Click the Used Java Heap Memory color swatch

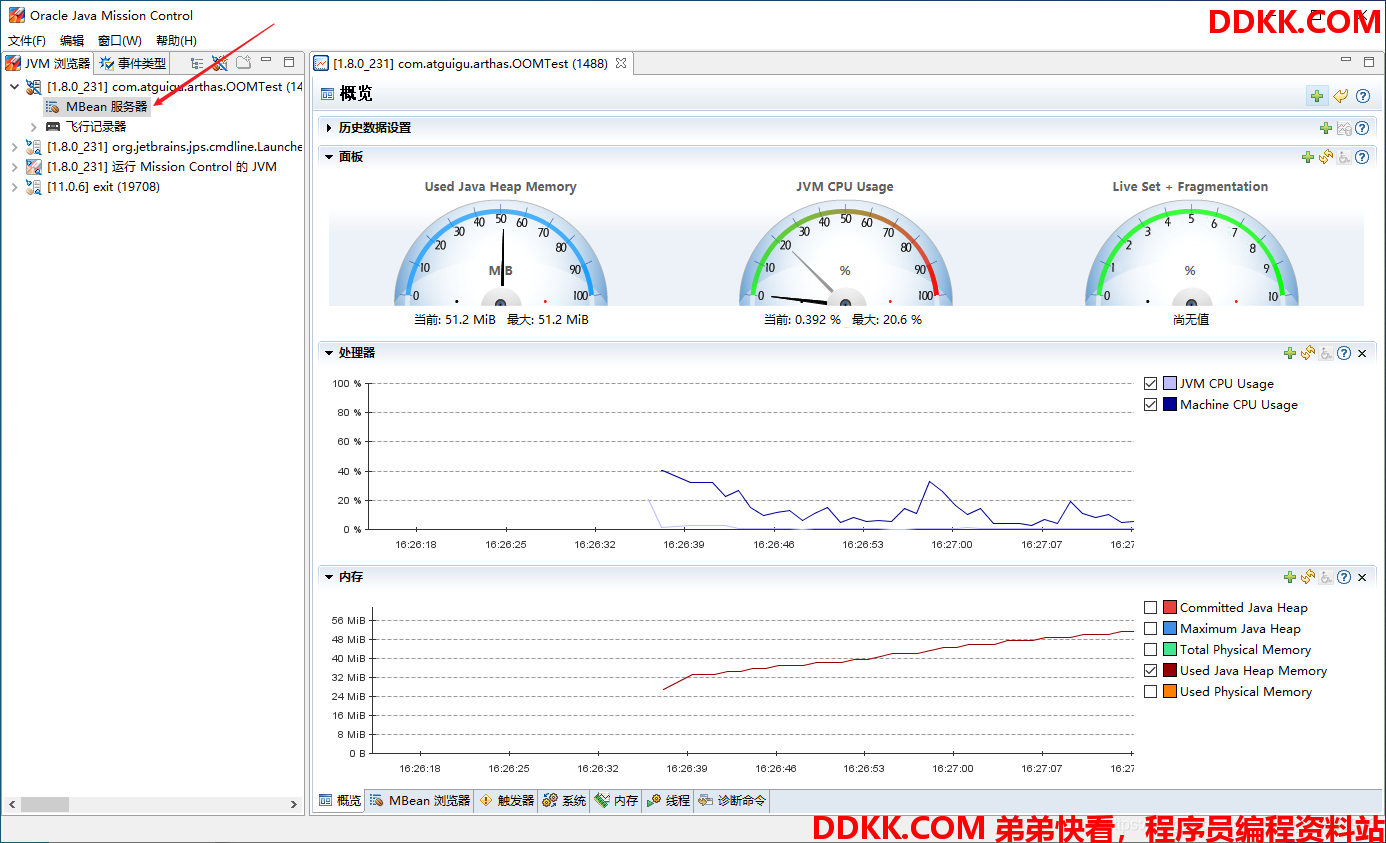click(1170, 670)
